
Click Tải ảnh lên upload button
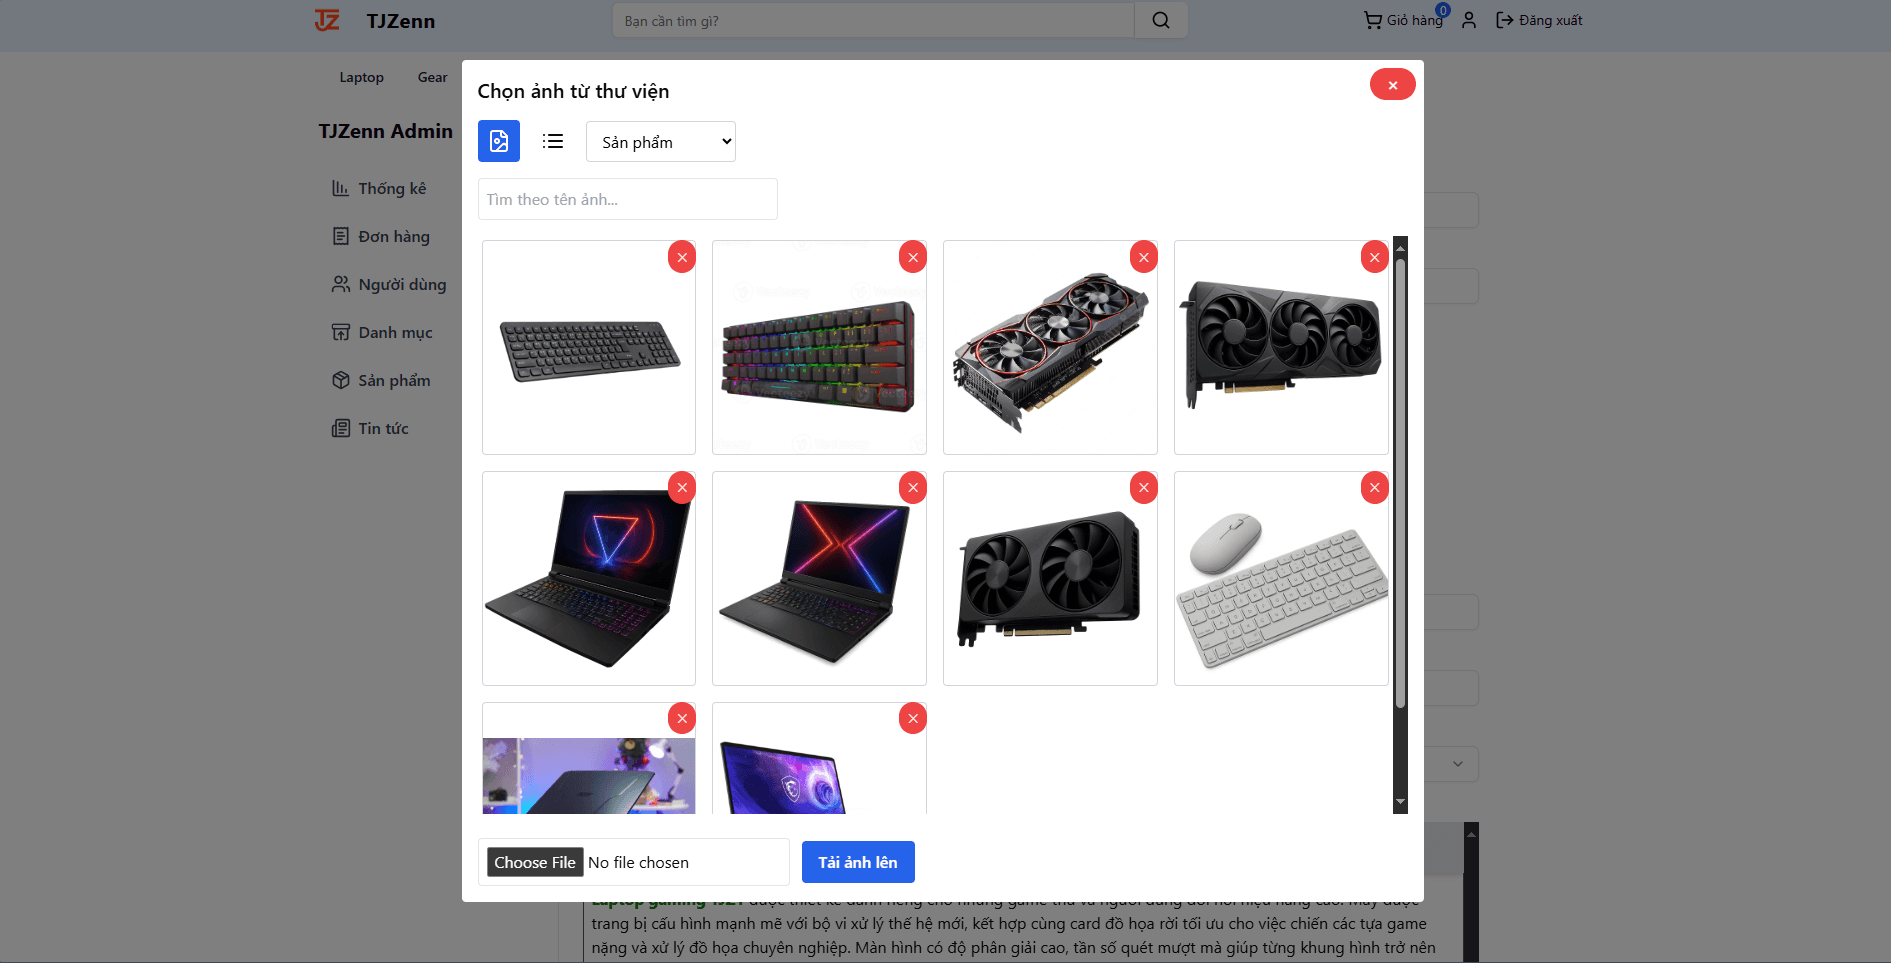[858, 862]
